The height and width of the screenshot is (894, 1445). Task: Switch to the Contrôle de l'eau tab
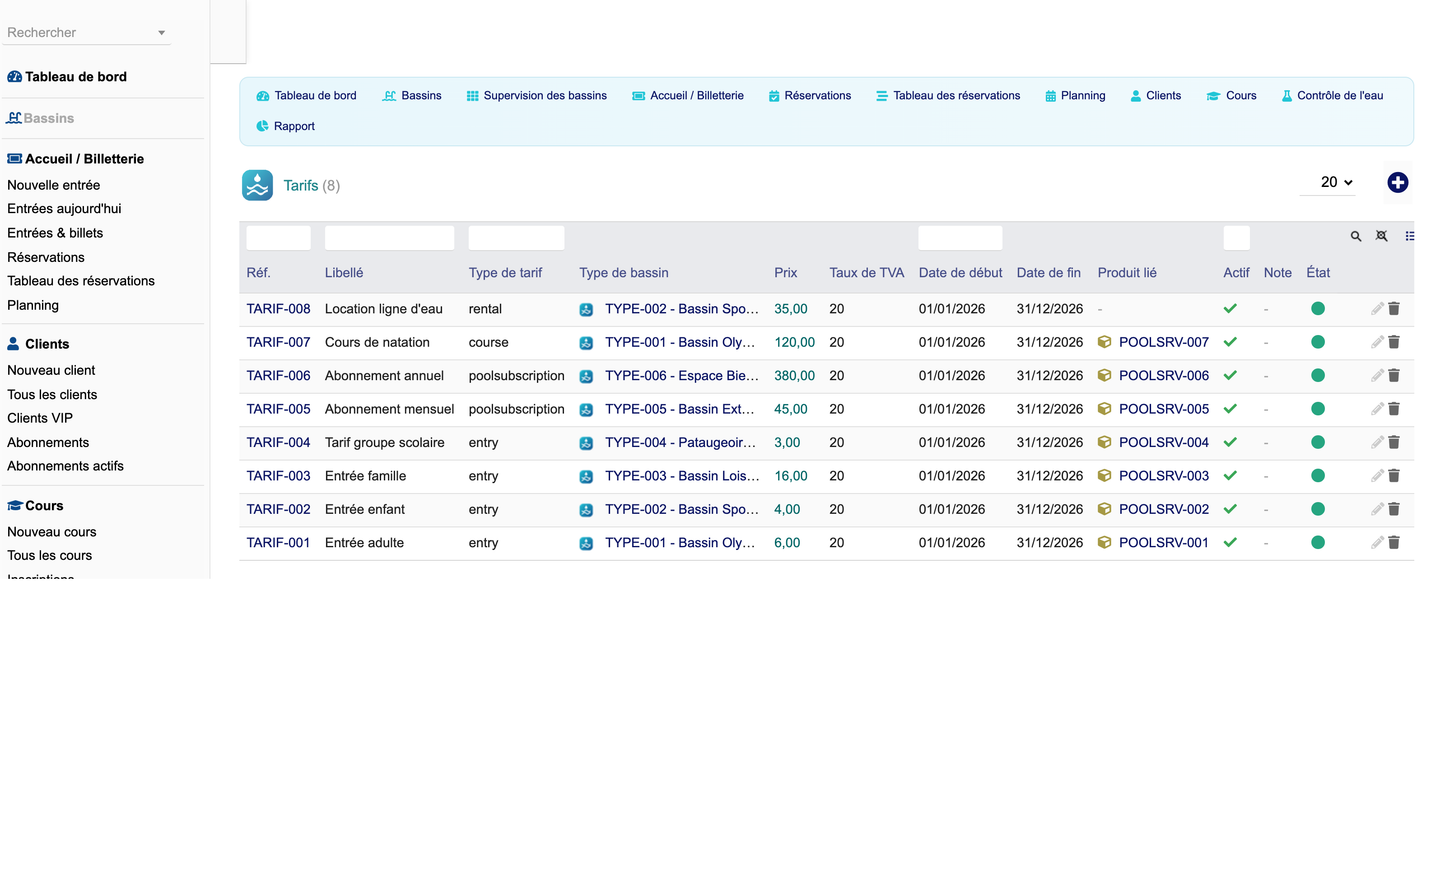(1332, 96)
